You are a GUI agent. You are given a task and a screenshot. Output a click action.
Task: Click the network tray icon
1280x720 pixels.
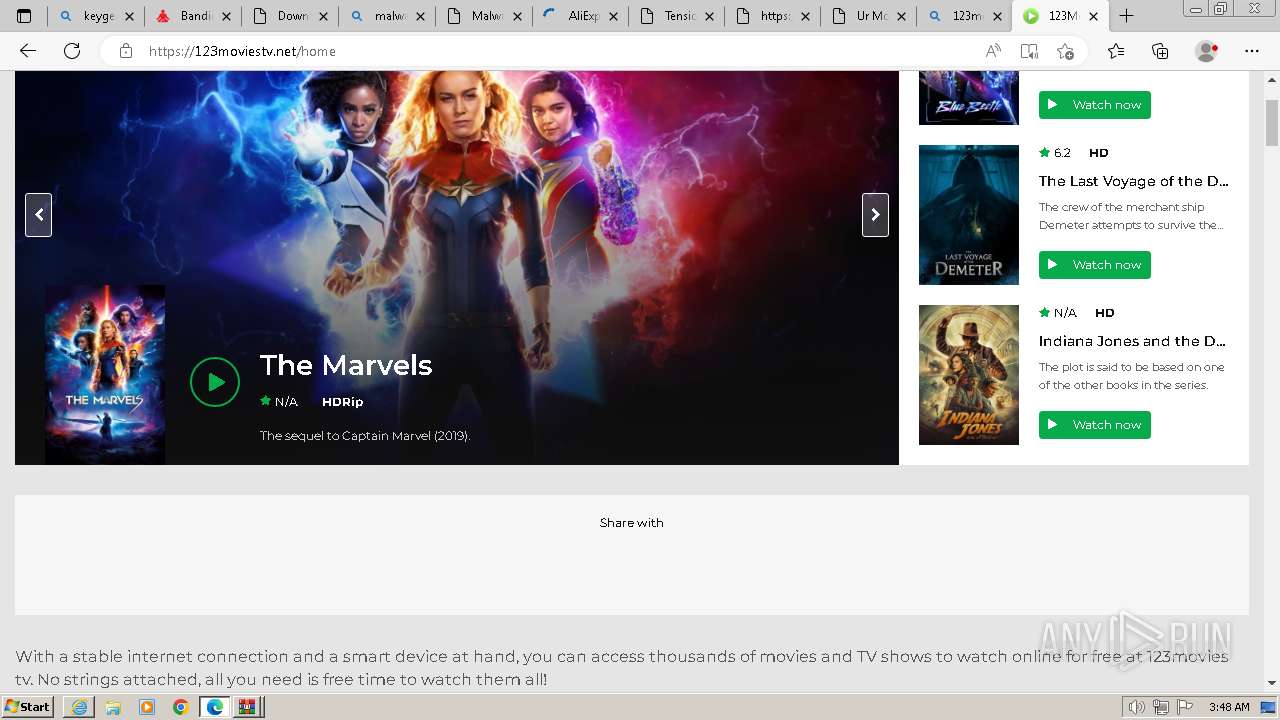click(1161, 707)
